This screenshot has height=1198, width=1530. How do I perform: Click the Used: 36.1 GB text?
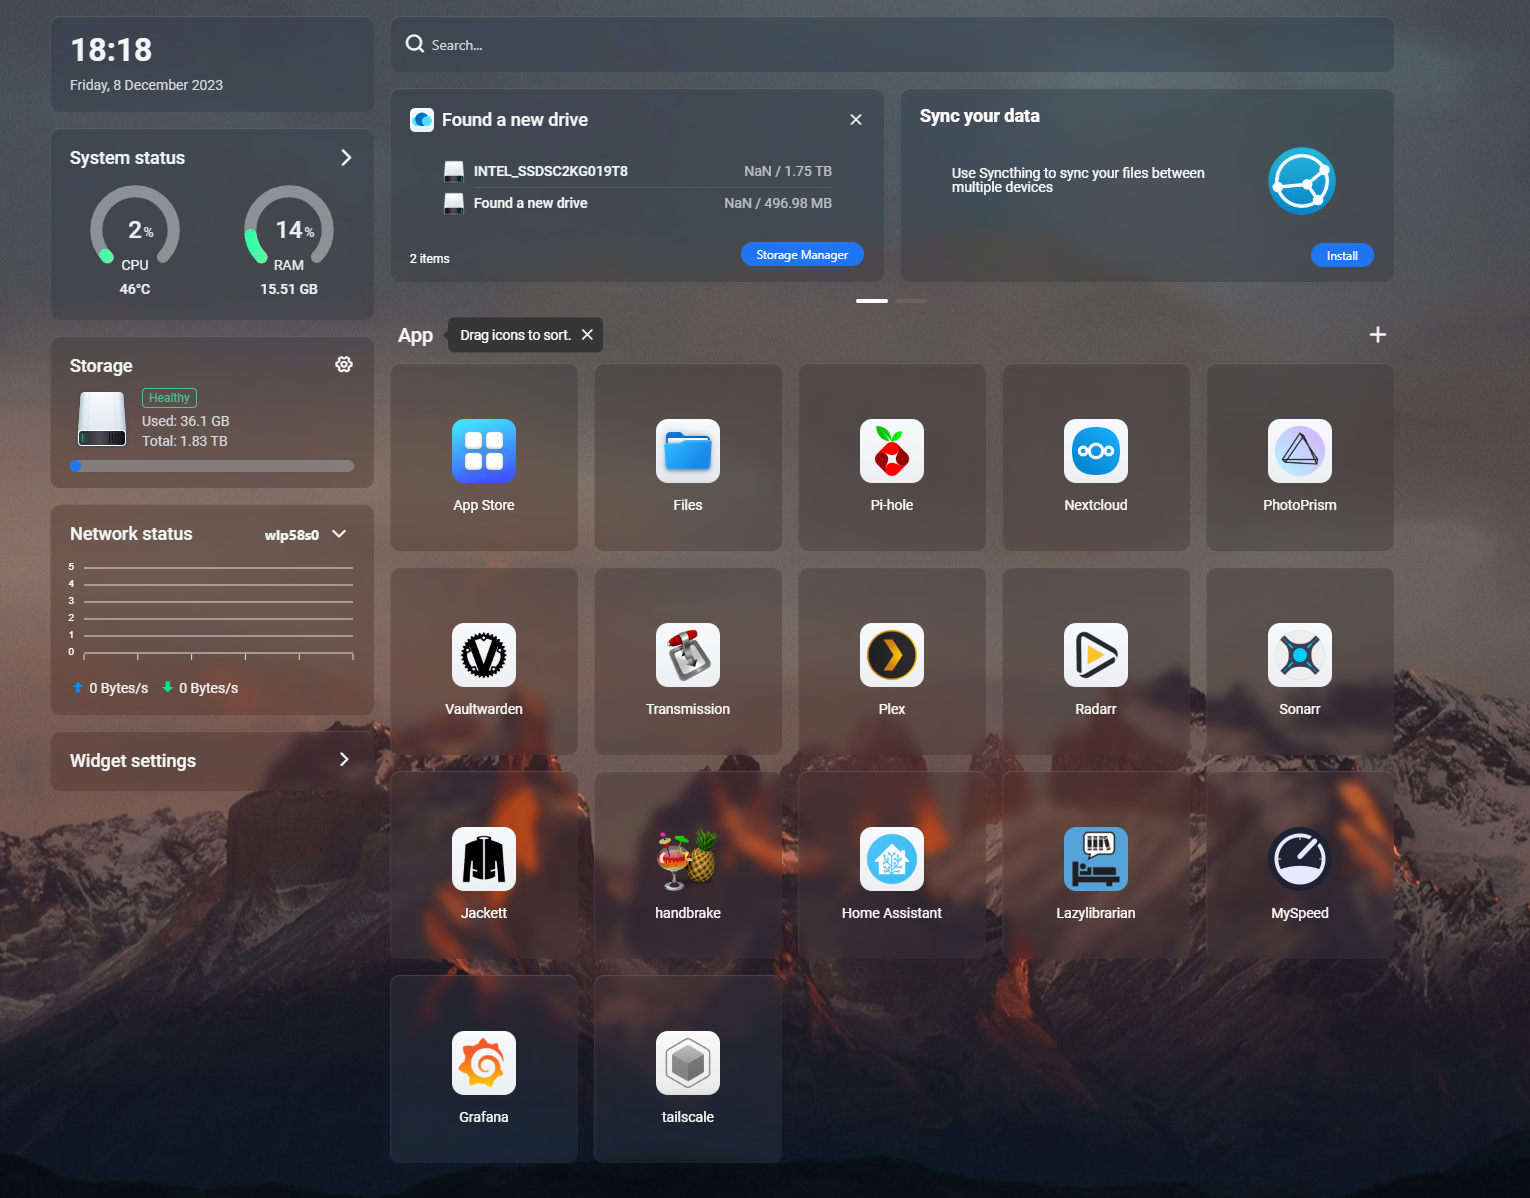(x=186, y=421)
